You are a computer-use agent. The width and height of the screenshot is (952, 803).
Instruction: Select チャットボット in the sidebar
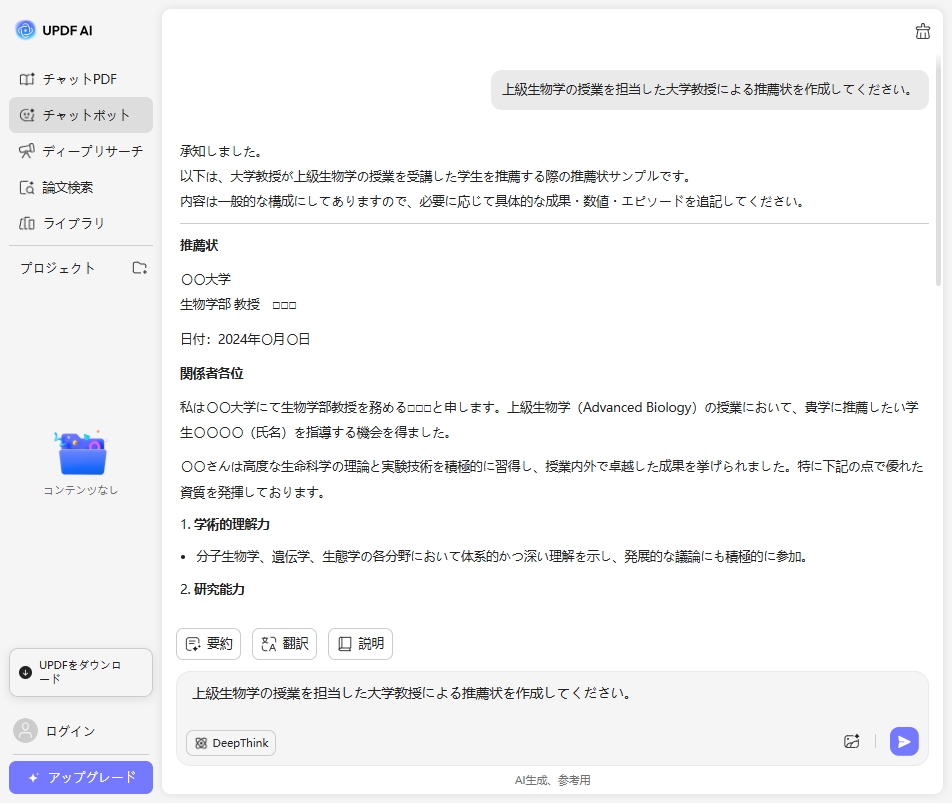[x=81, y=115]
